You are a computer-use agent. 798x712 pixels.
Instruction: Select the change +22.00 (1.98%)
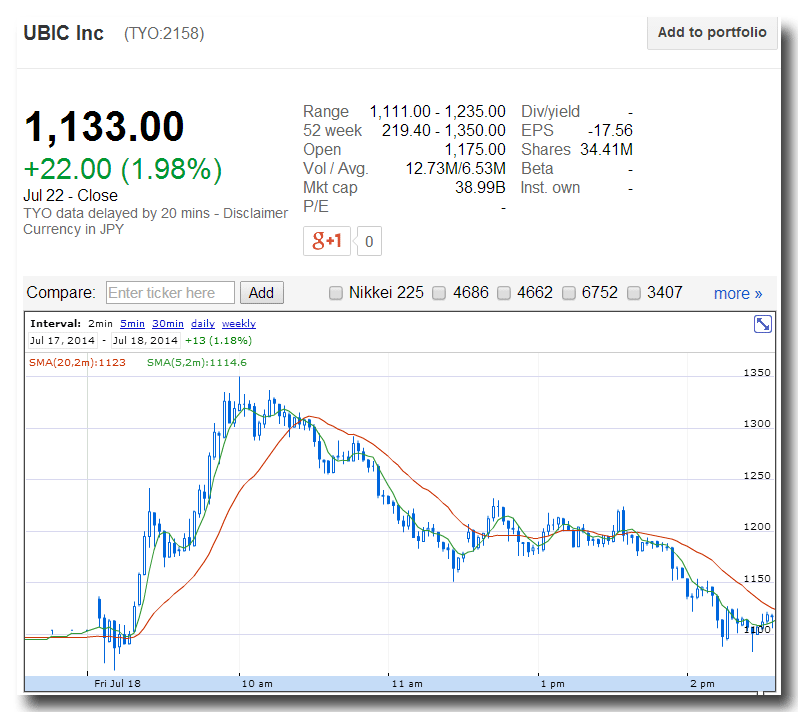point(123,169)
